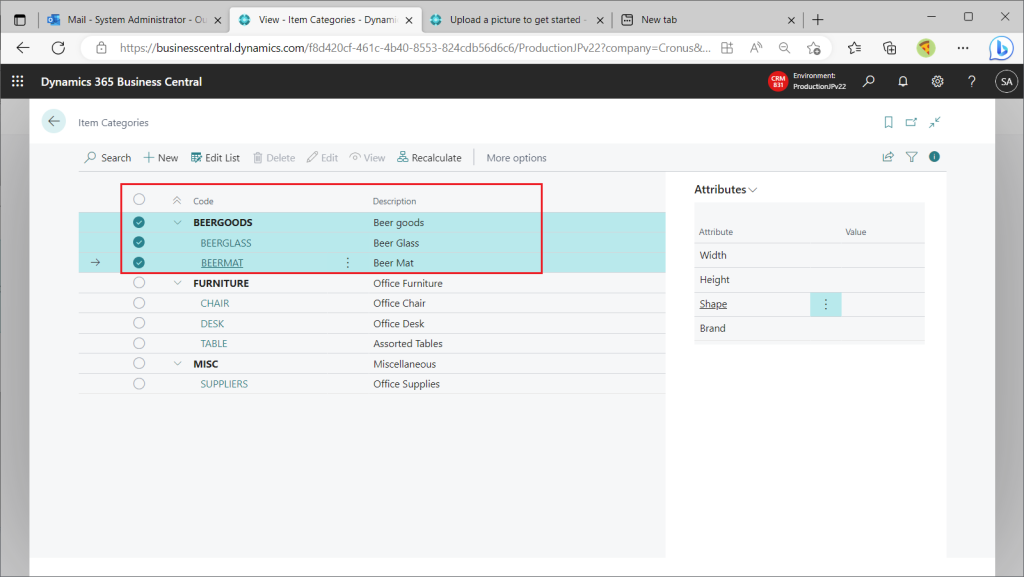The width and height of the screenshot is (1024, 577).
Task: Open the notifications bell
Action: pos(903,82)
